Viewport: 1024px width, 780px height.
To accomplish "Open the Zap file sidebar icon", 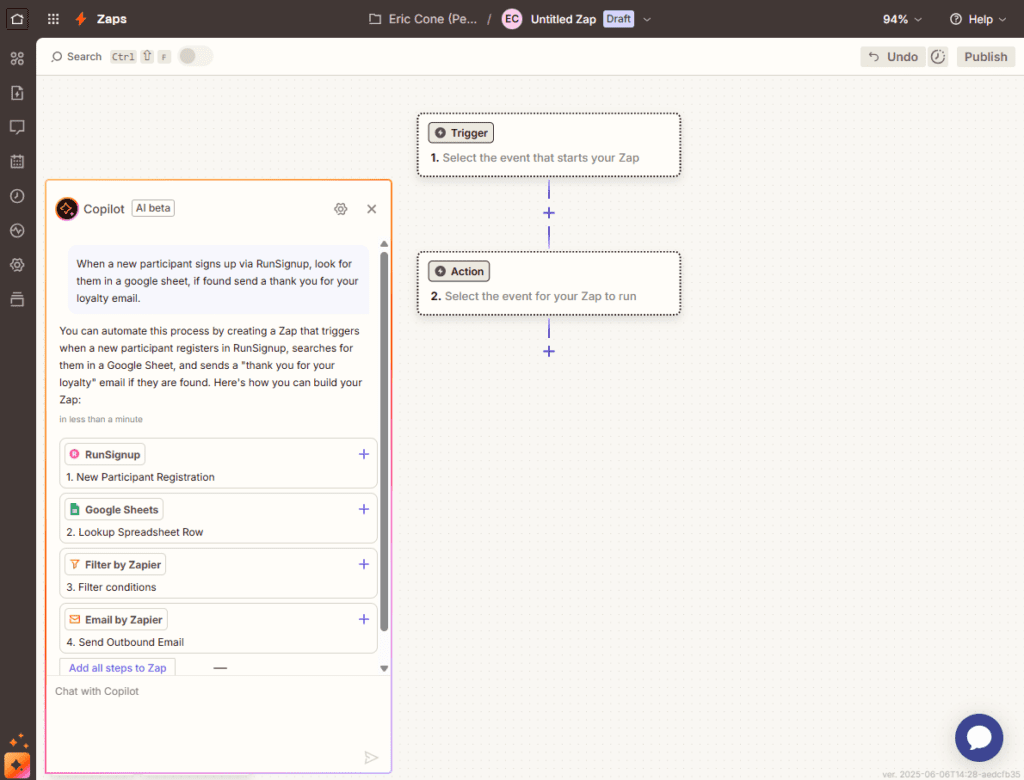I will click(17, 93).
